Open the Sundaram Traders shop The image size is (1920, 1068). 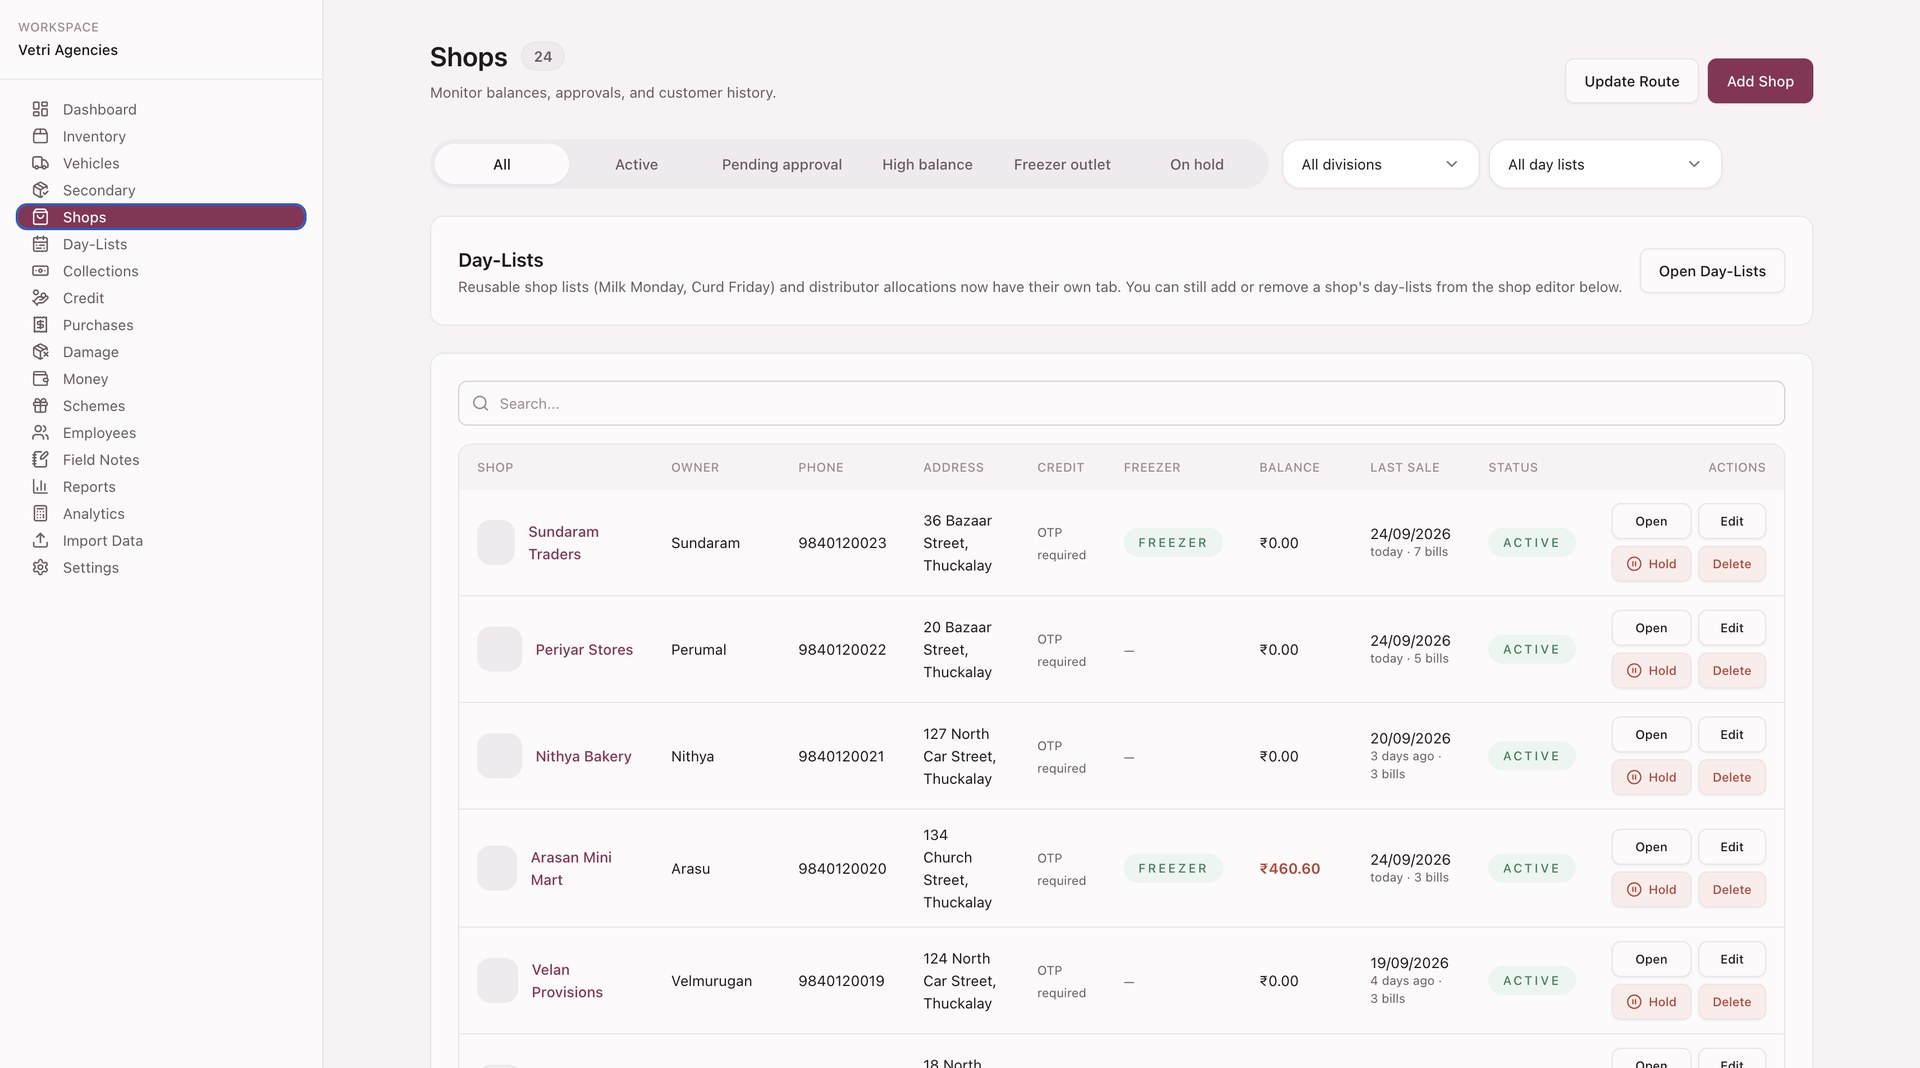point(1651,521)
